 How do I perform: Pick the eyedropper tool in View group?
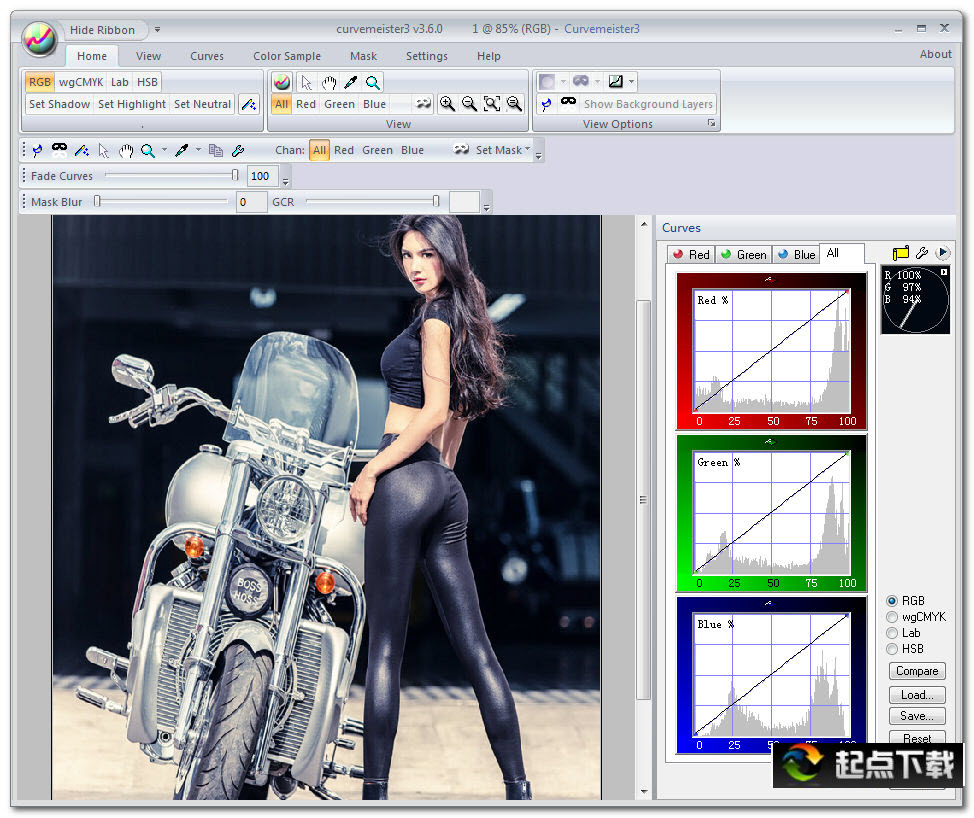(x=351, y=83)
